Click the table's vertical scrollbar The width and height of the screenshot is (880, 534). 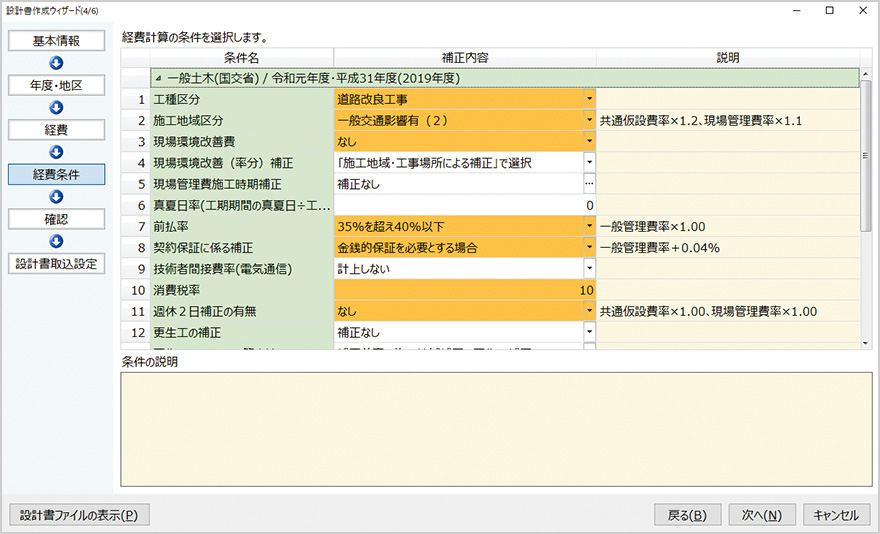(x=866, y=150)
